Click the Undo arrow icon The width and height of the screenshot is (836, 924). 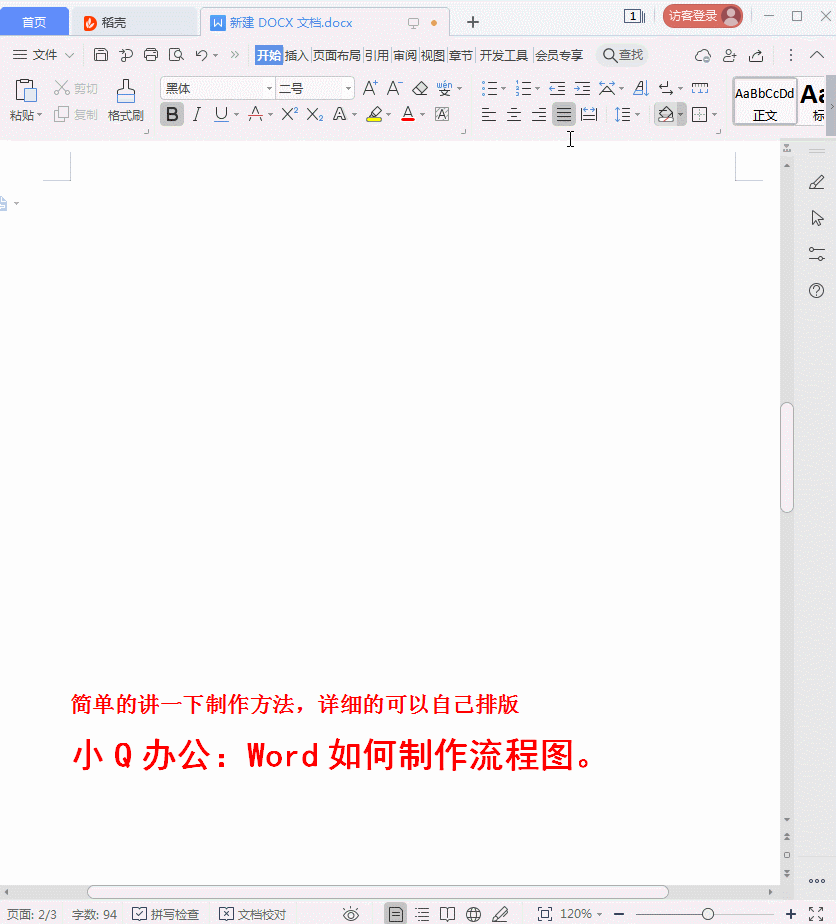[201, 55]
